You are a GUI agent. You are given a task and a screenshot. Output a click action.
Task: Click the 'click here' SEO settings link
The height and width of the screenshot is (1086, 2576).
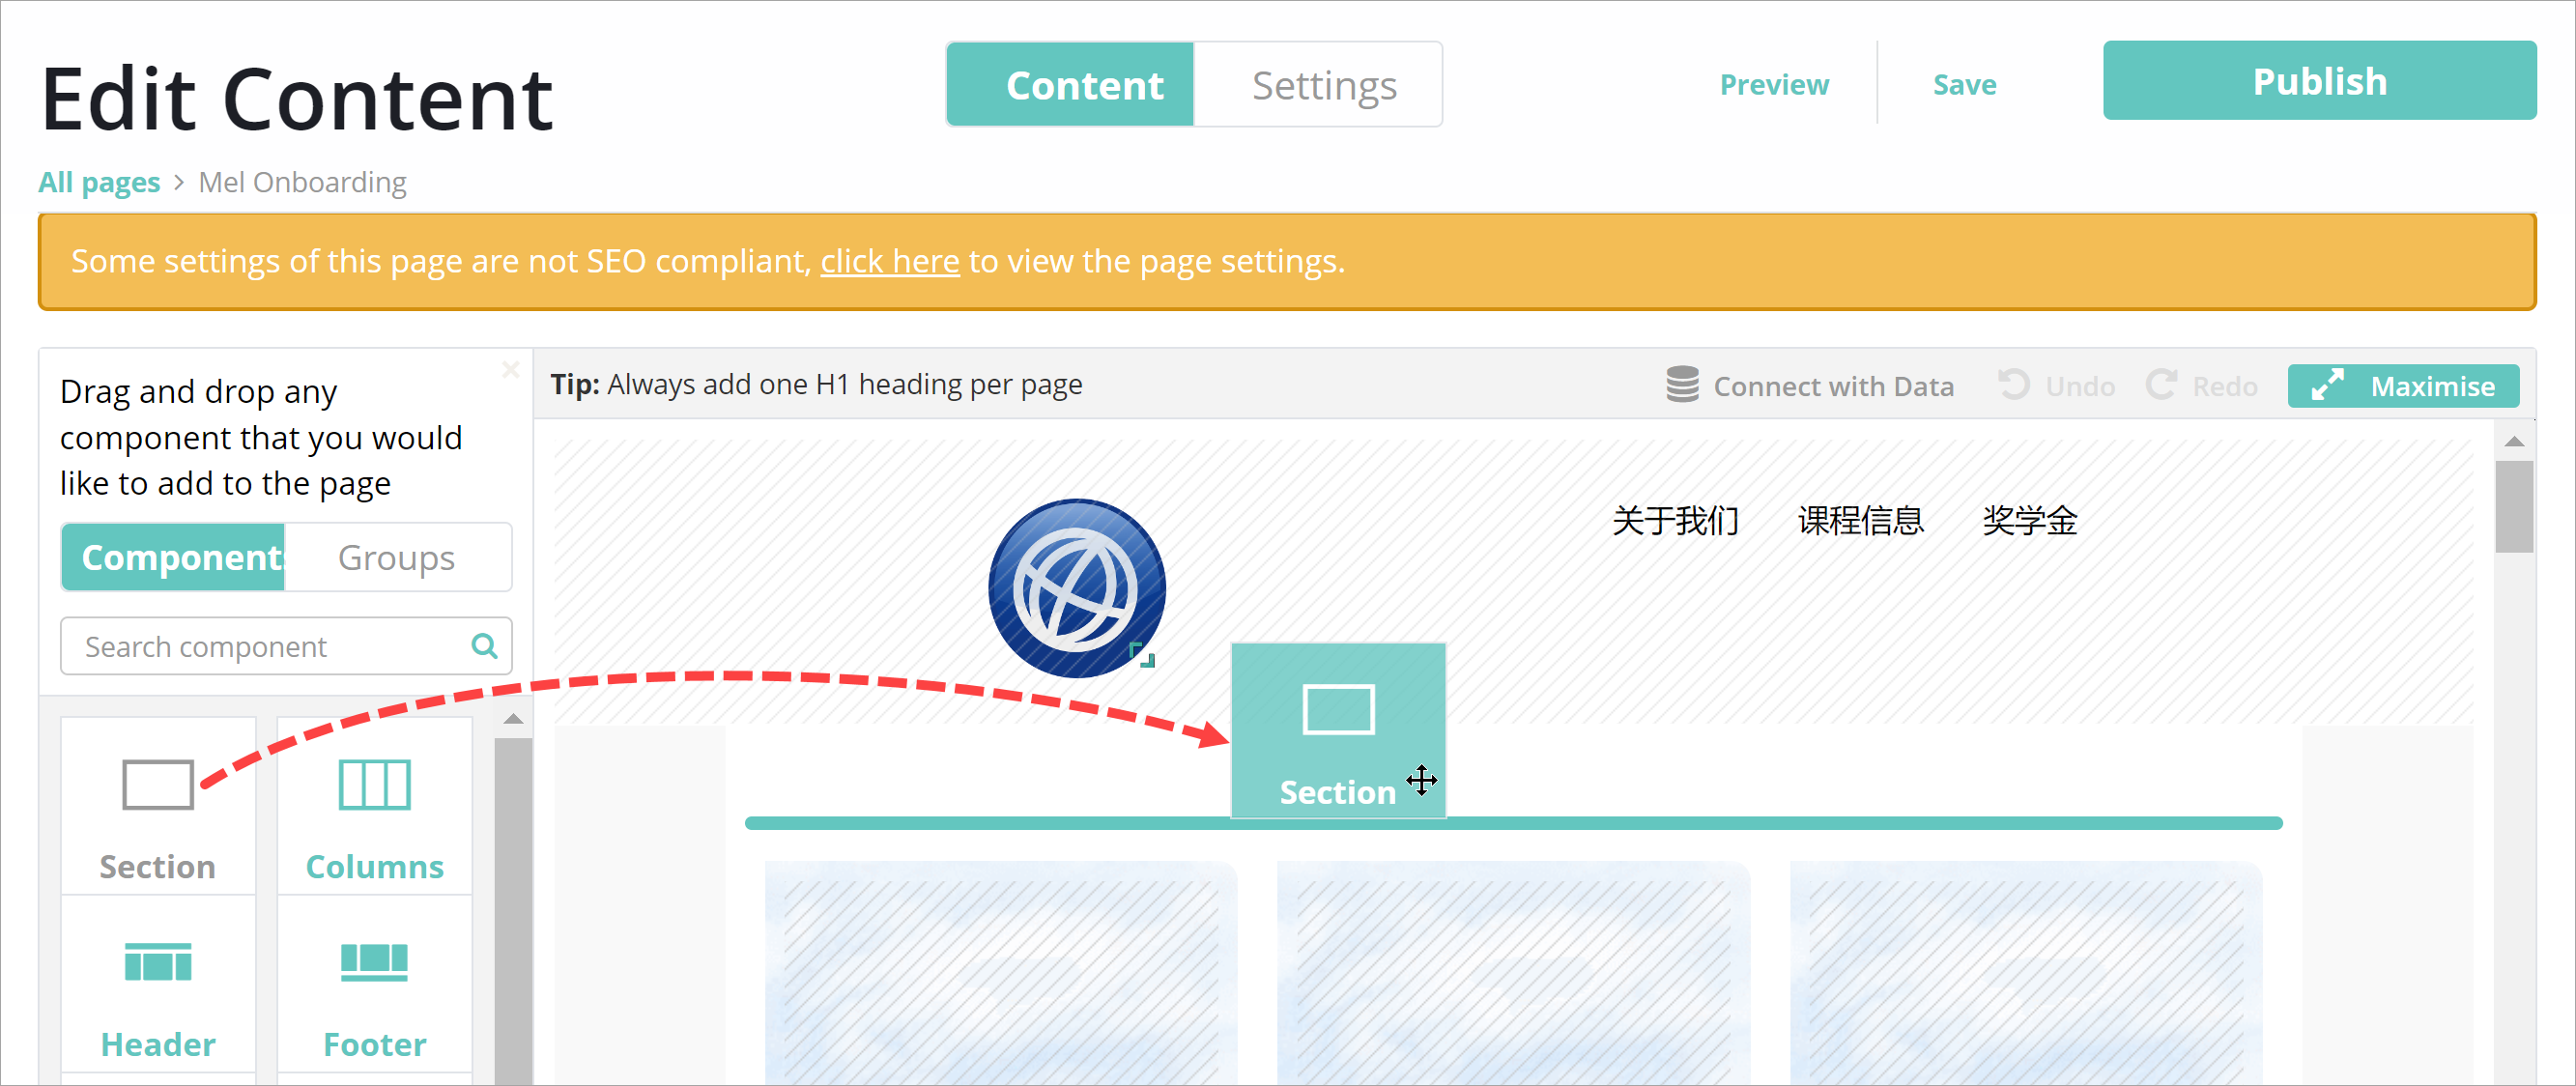pyautogui.click(x=889, y=261)
